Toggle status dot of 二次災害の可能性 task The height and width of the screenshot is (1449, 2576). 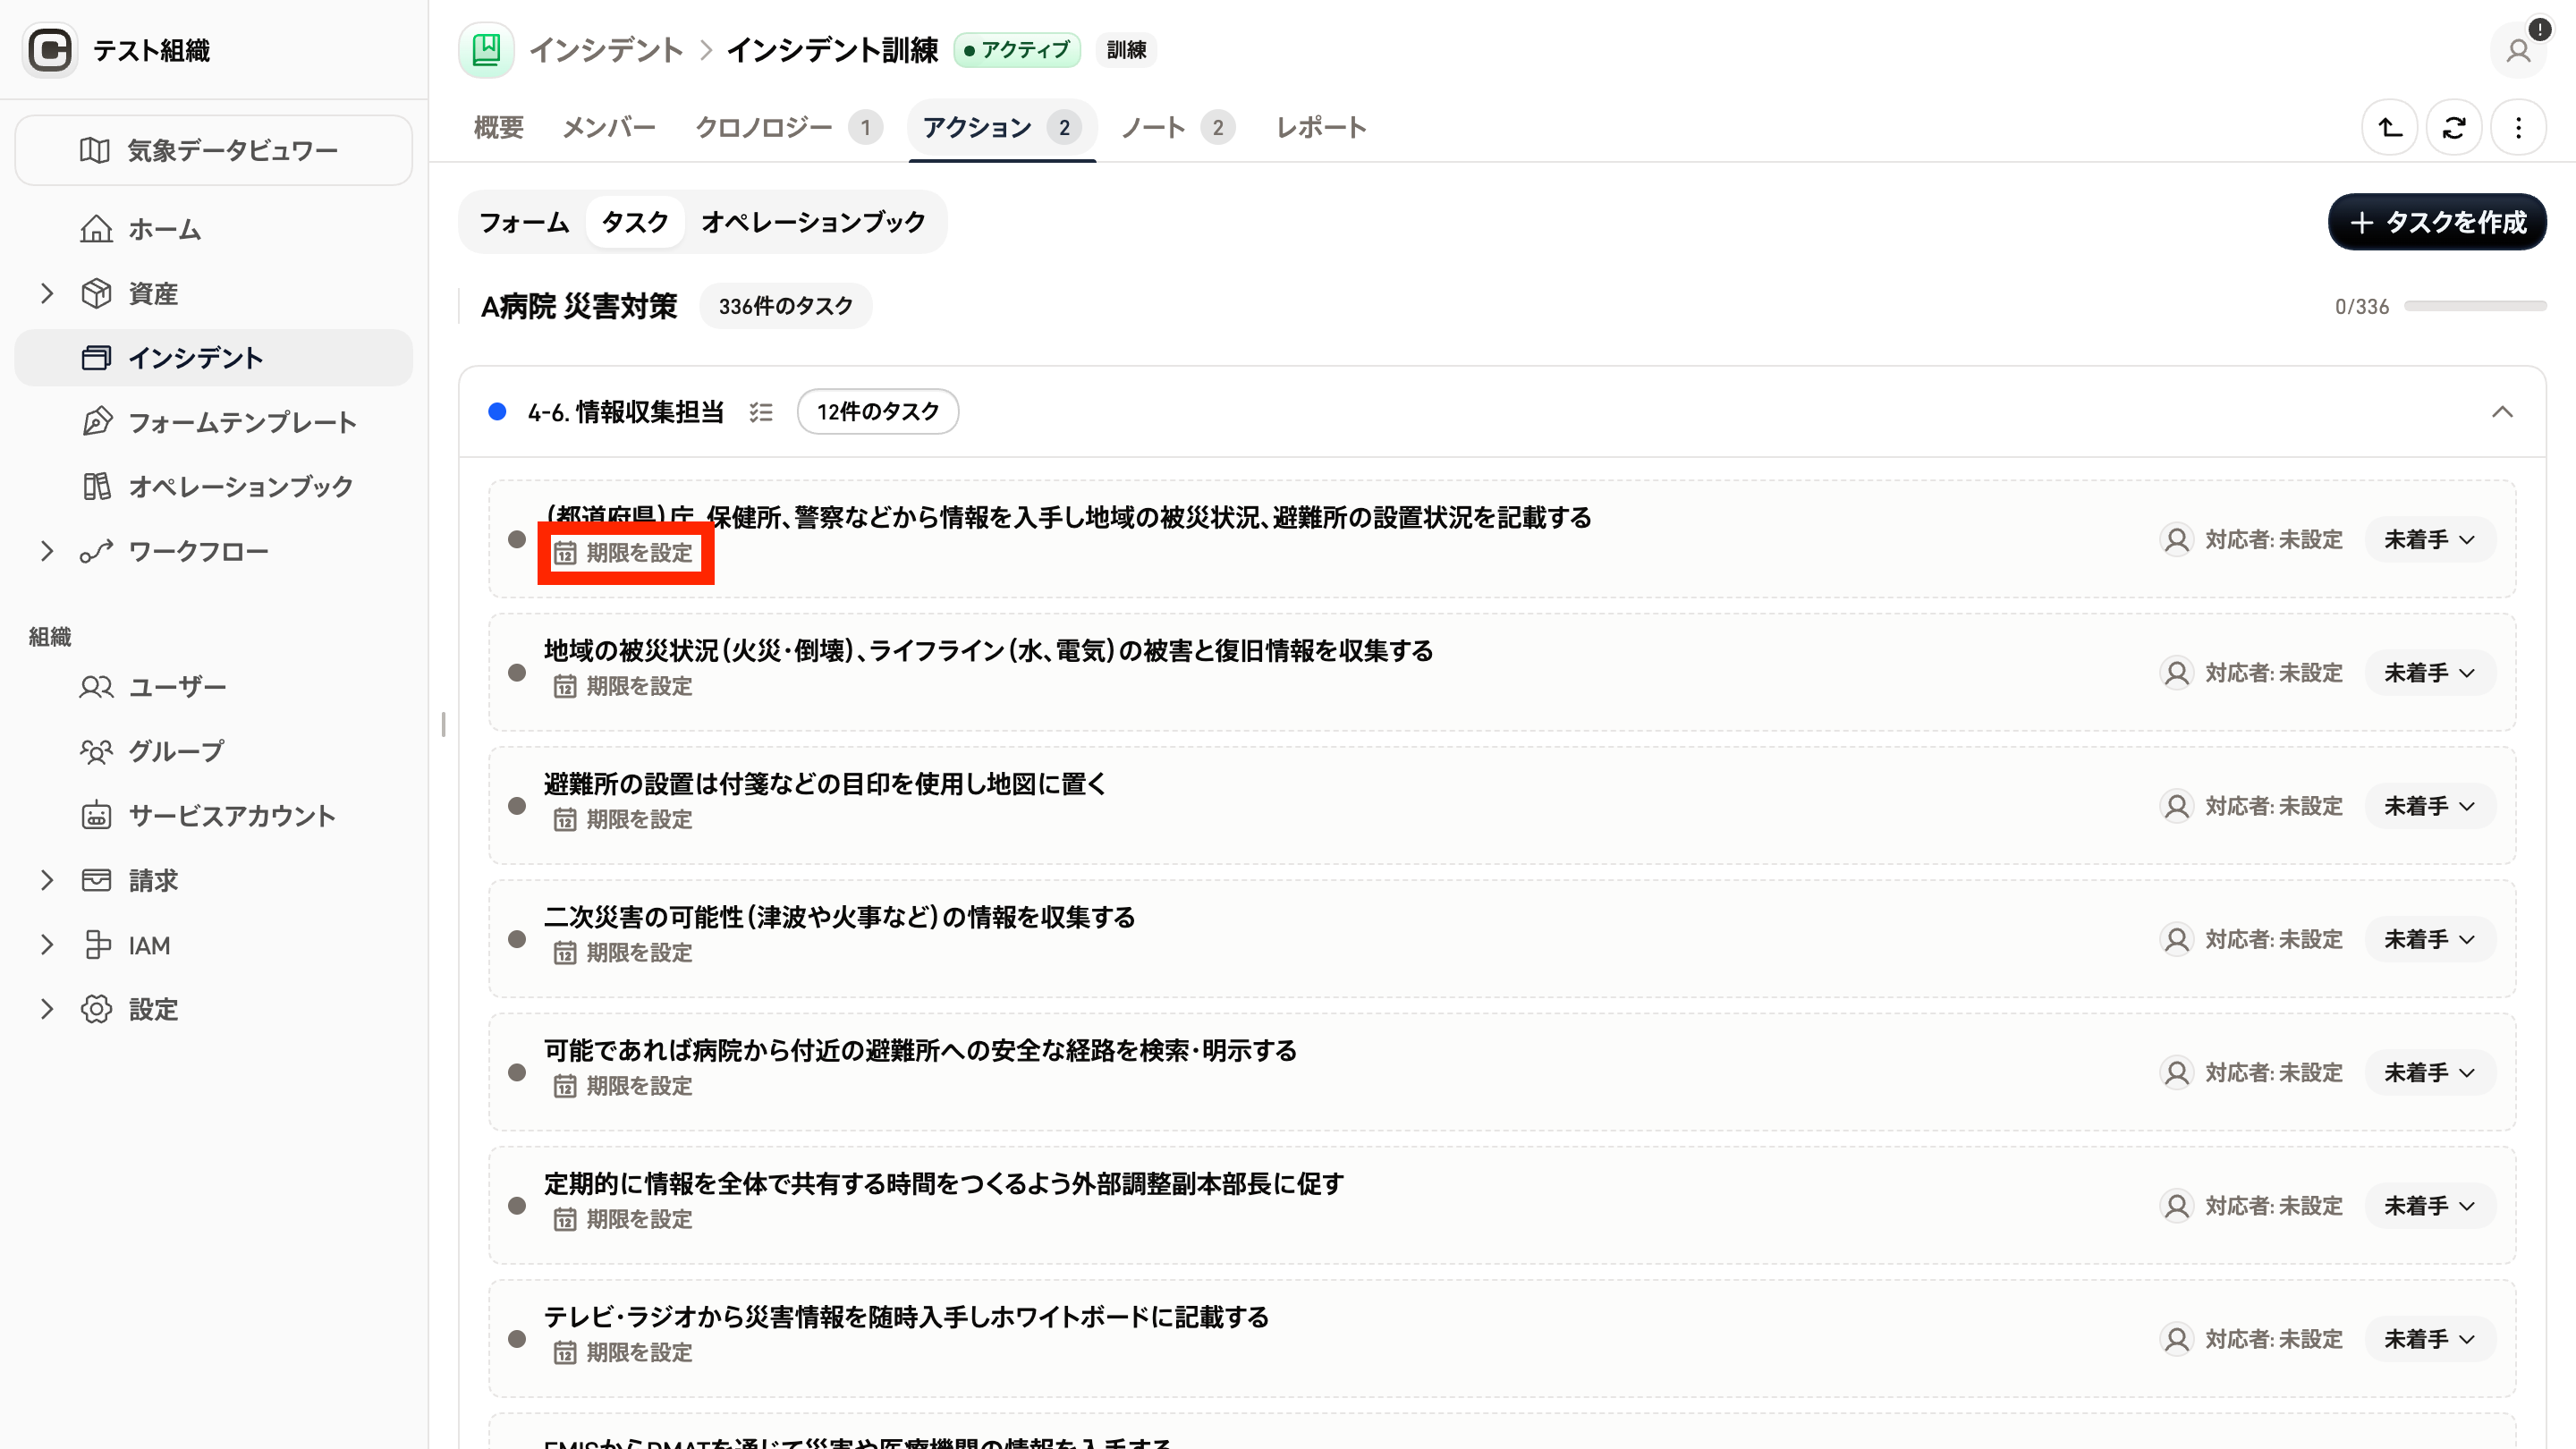(x=517, y=939)
